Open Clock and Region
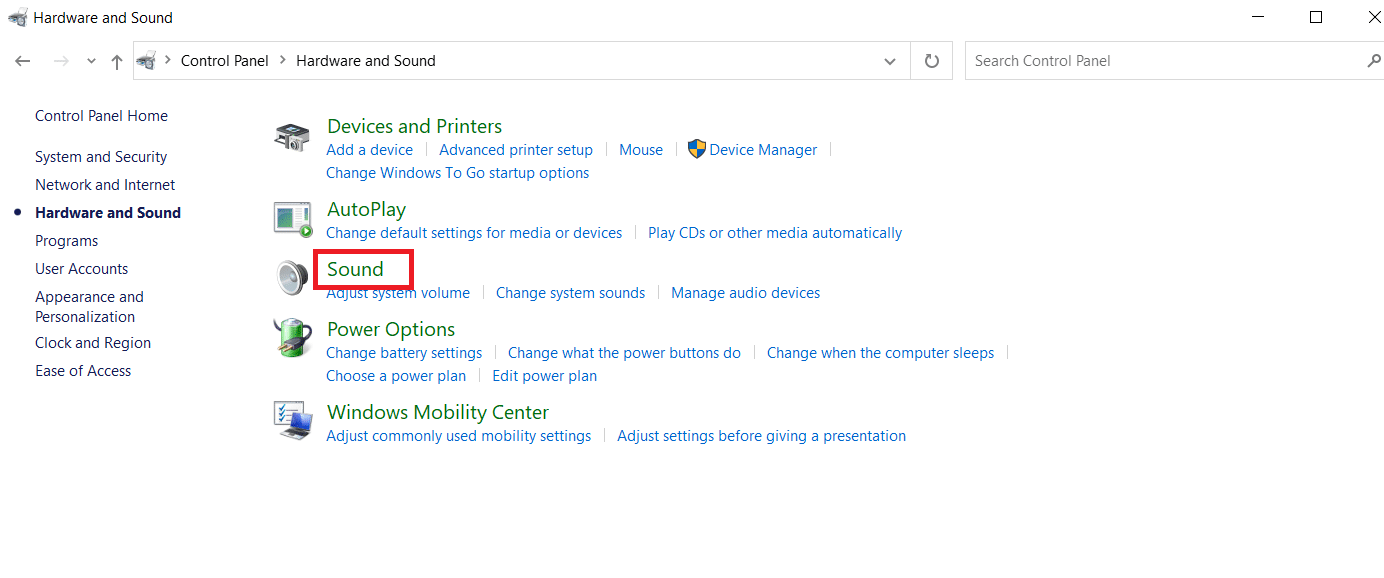 (93, 343)
